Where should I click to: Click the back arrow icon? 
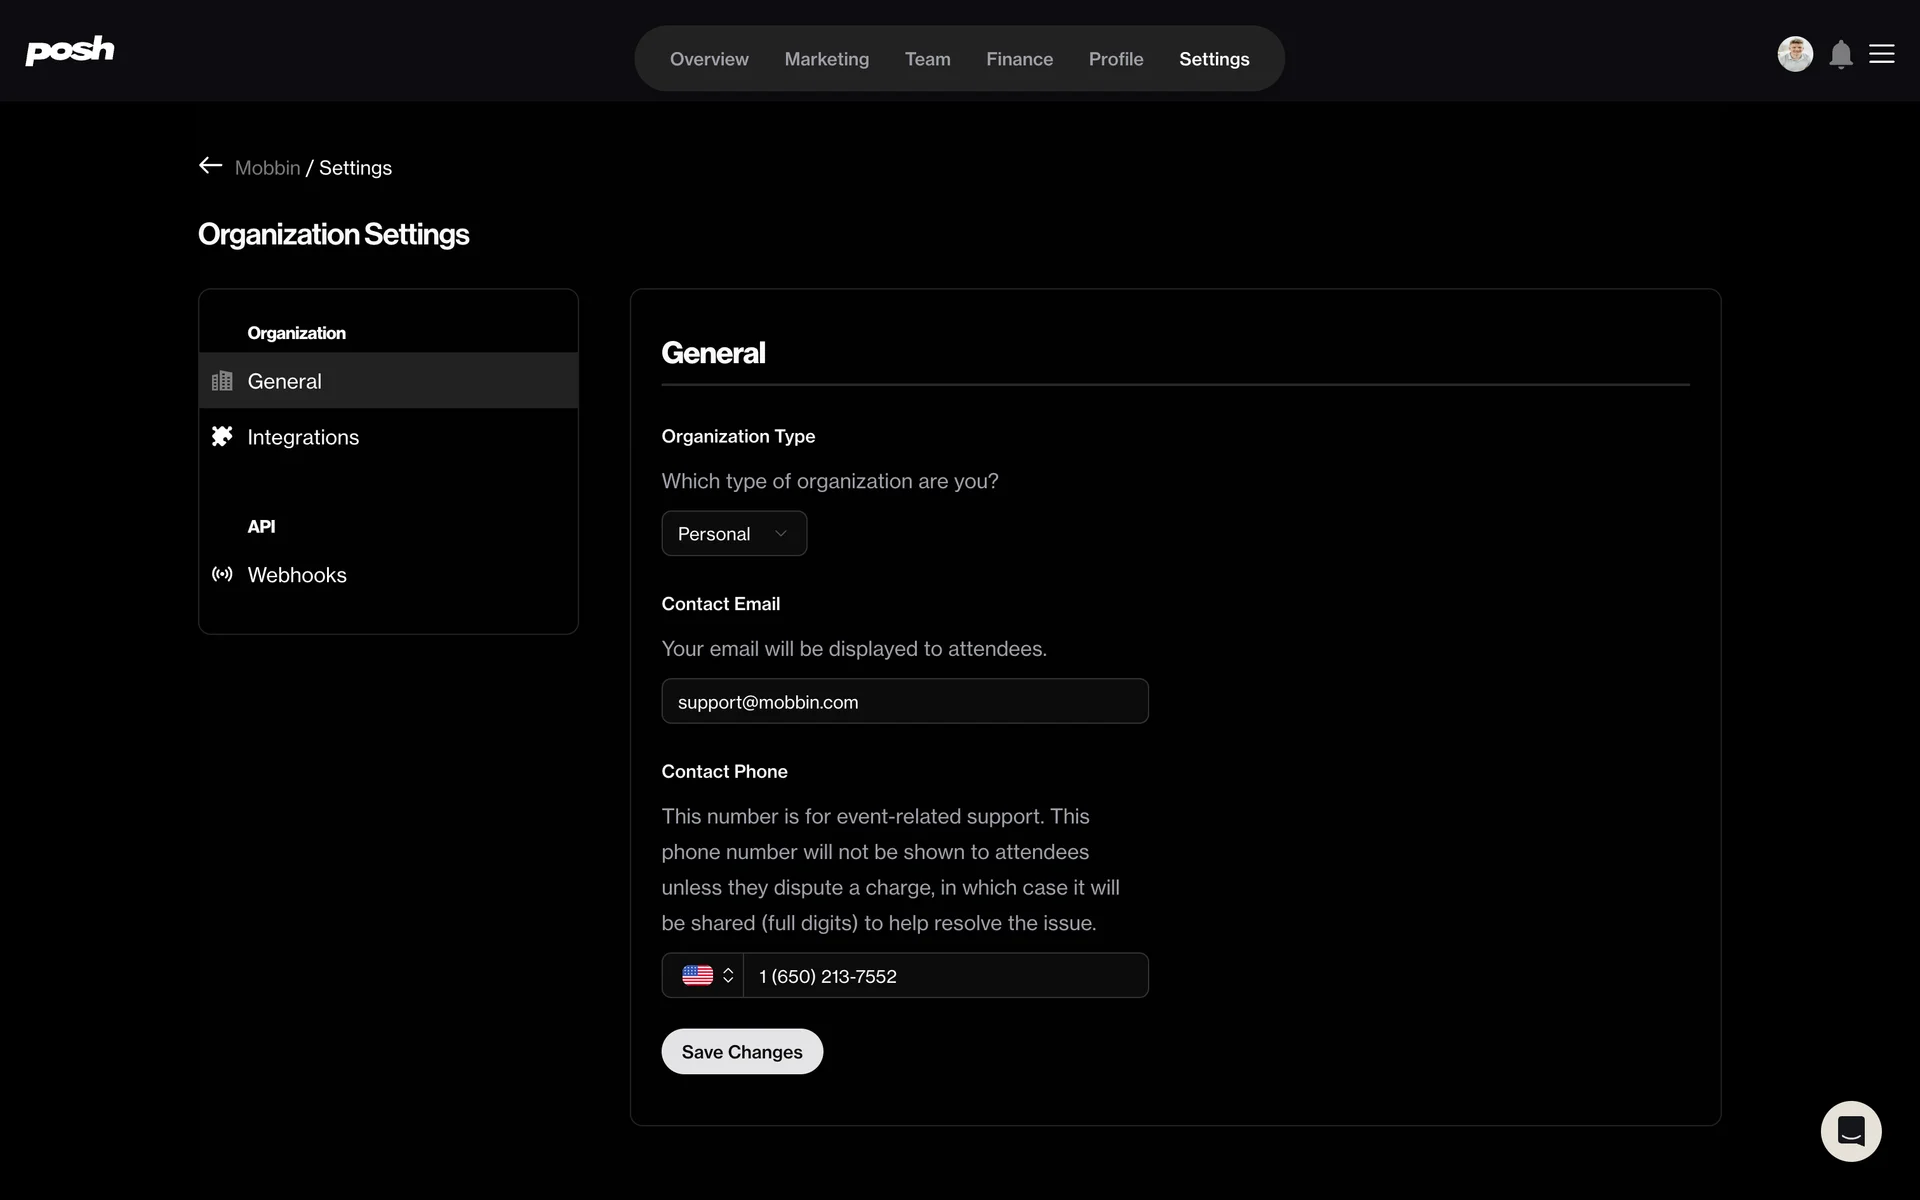(210, 166)
